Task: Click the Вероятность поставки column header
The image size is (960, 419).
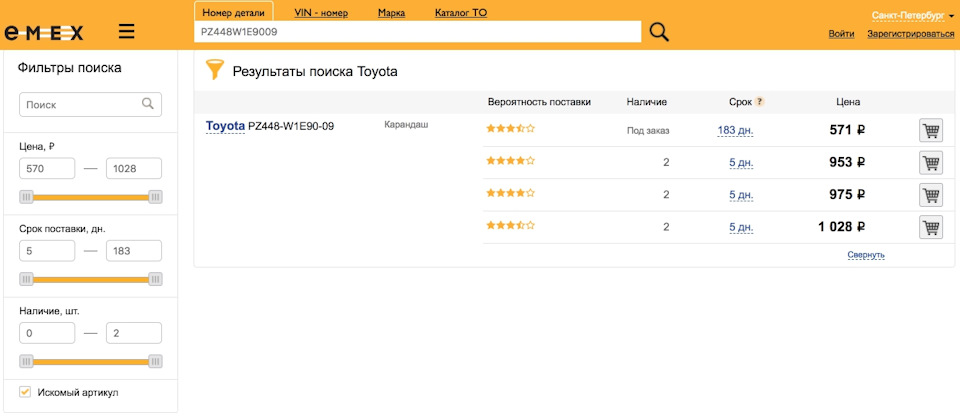Action: pos(539,102)
